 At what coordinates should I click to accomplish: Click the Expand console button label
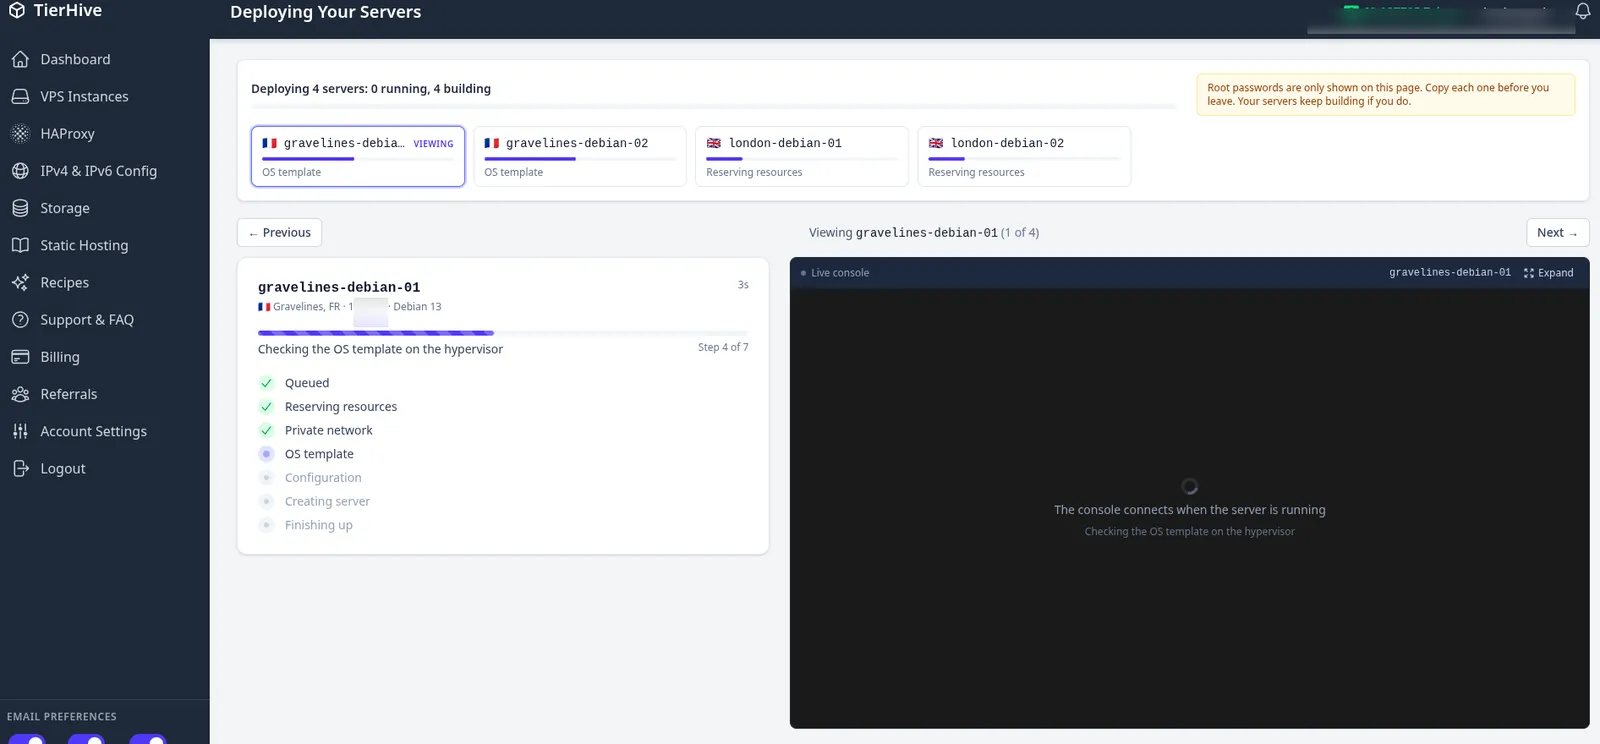(x=1555, y=273)
